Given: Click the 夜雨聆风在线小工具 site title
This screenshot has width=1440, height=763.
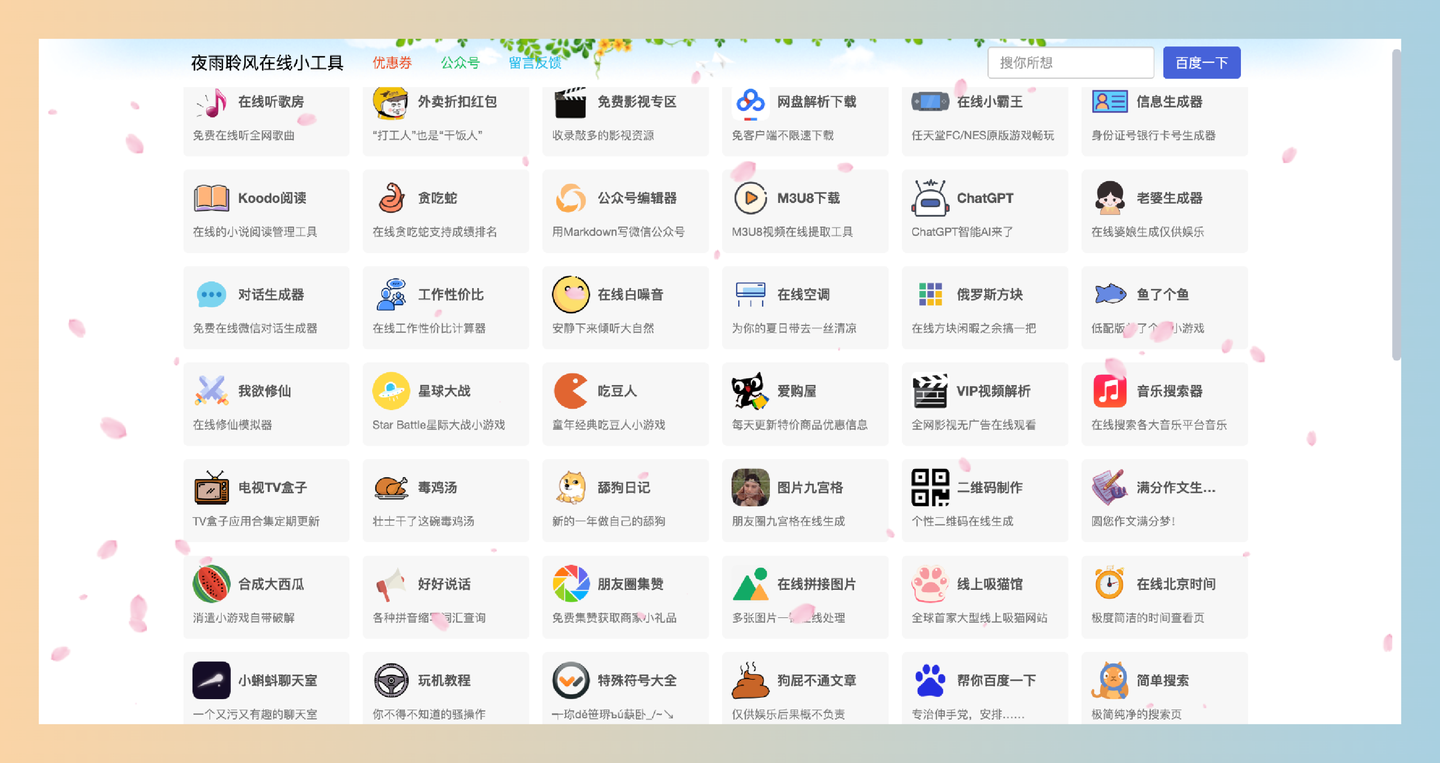Looking at the screenshot, I should point(267,63).
